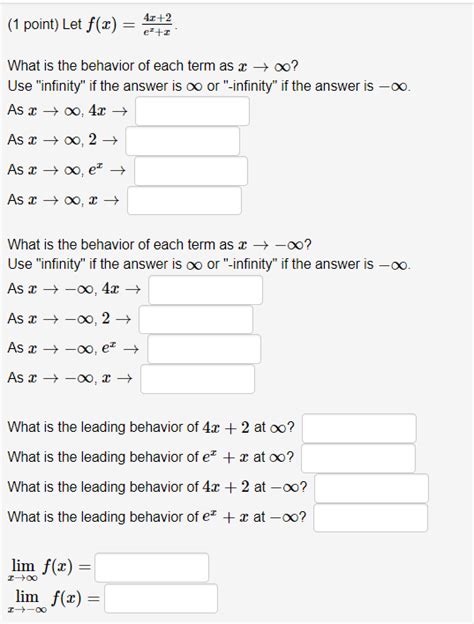
Task: Click the limit of f(x) at infinity answer box
Action: (152, 567)
